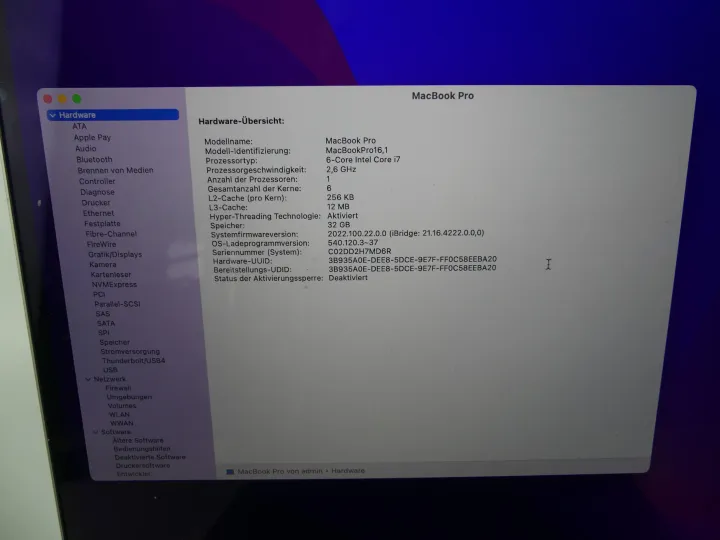Select Bedienungshilfen under Software
720x540 pixels.
(x=142, y=449)
